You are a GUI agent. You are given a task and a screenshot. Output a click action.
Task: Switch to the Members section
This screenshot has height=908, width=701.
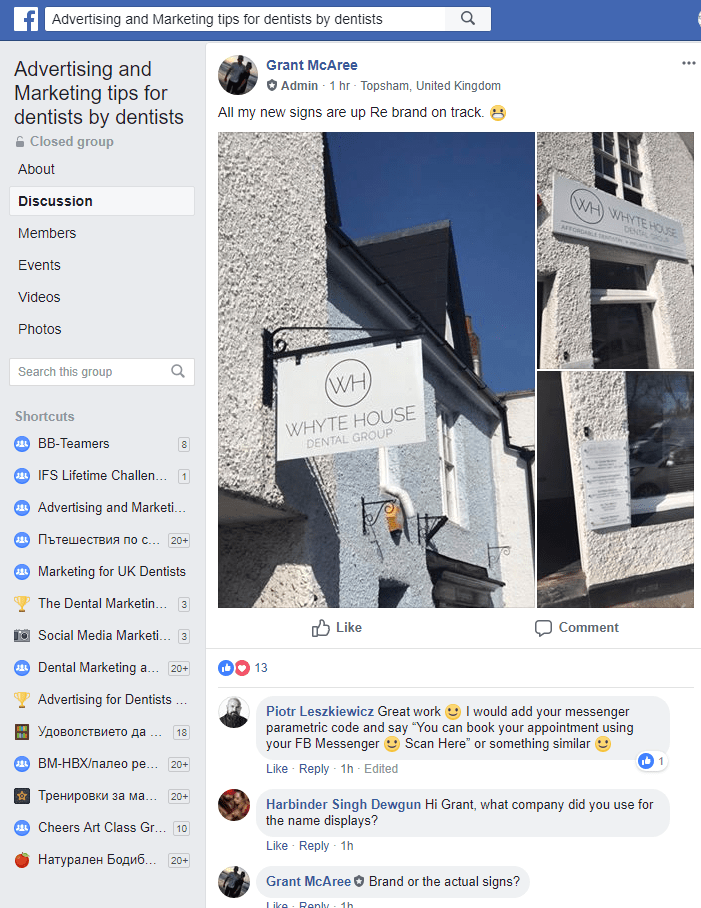(47, 233)
